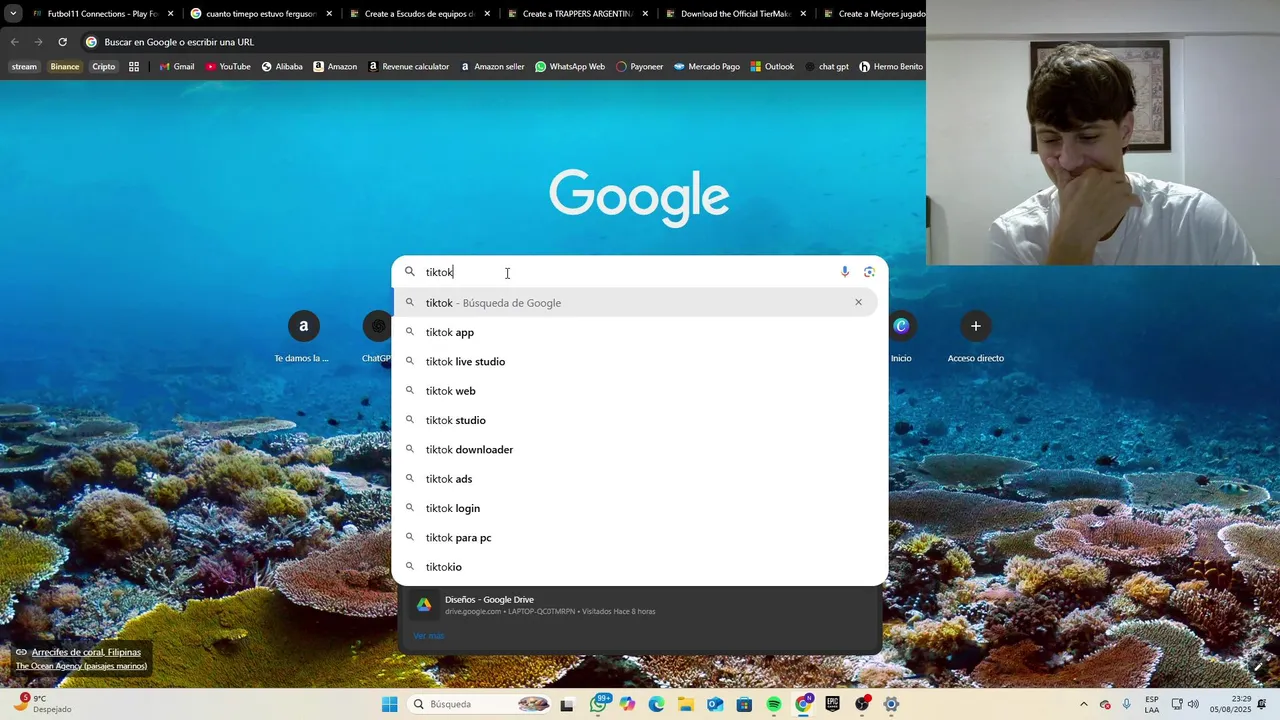Switch to 'Create a Mejores jugado' tab
Image resolution: width=1280 pixels, height=720 pixels.
tap(872, 14)
